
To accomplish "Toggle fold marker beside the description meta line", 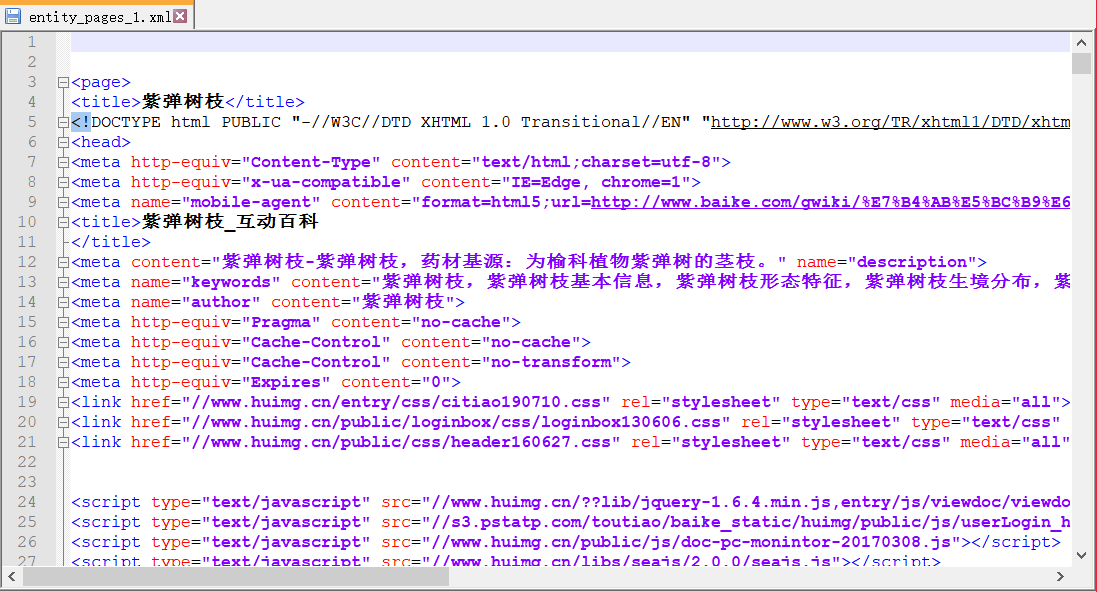I will coord(63,263).
